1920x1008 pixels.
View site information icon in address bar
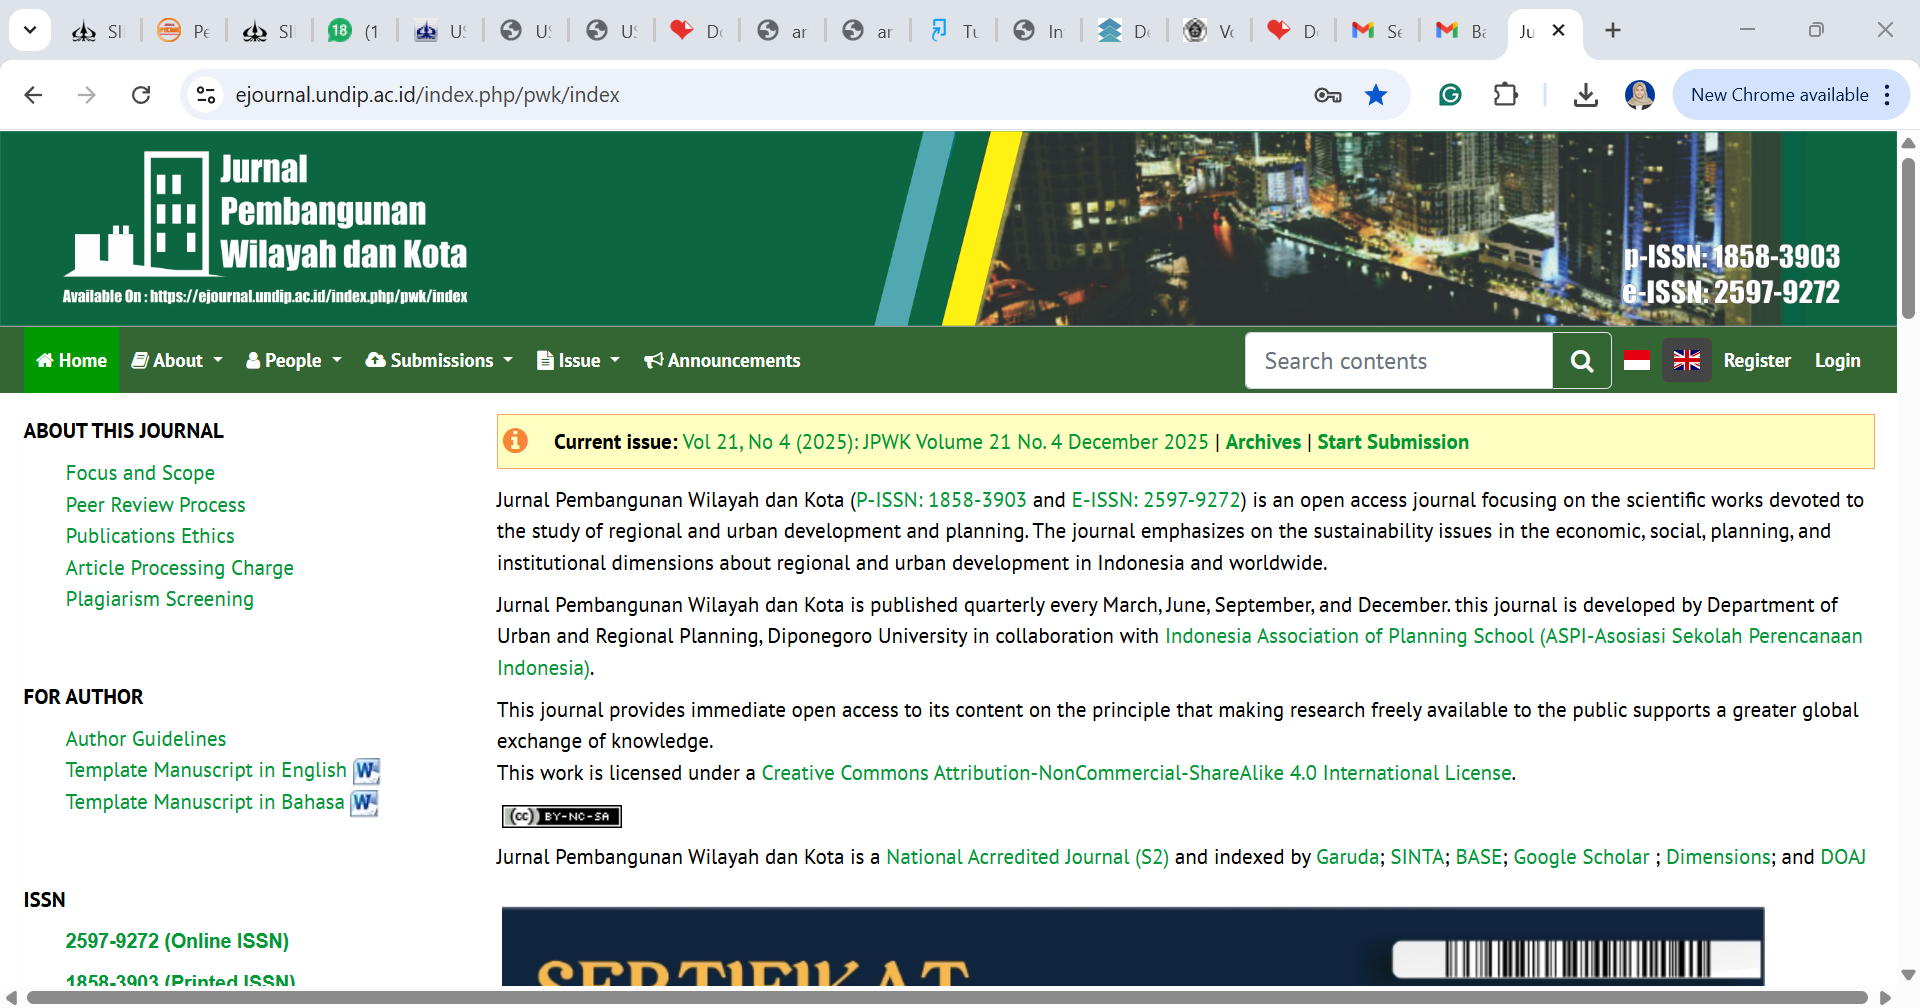pyautogui.click(x=206, y=95)
